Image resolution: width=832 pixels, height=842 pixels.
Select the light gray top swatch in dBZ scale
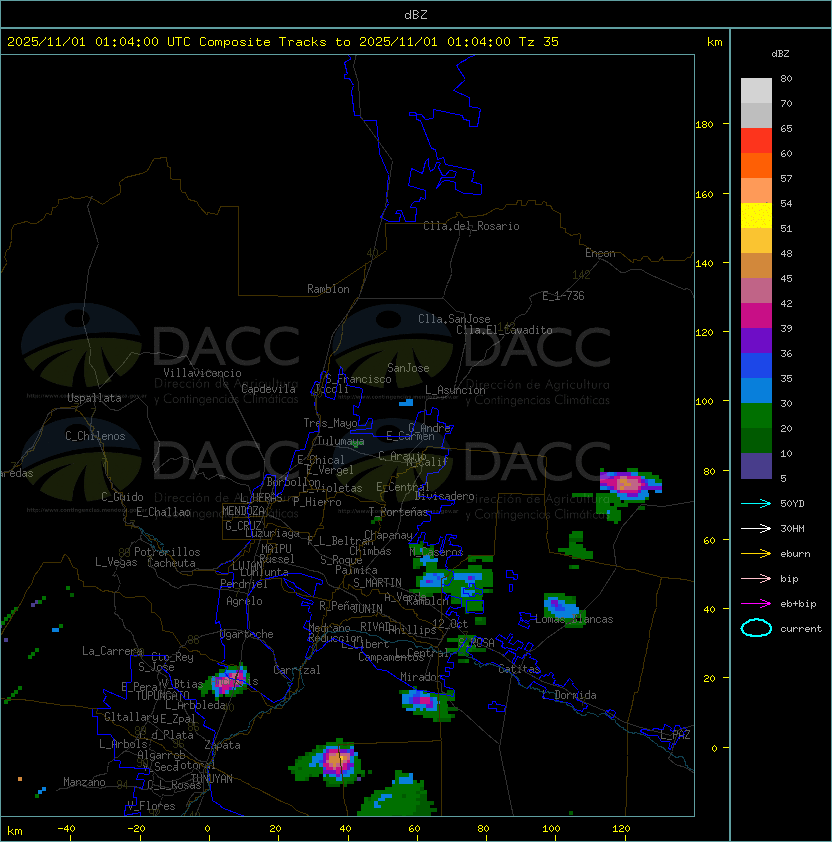click(x=756, y=90)
